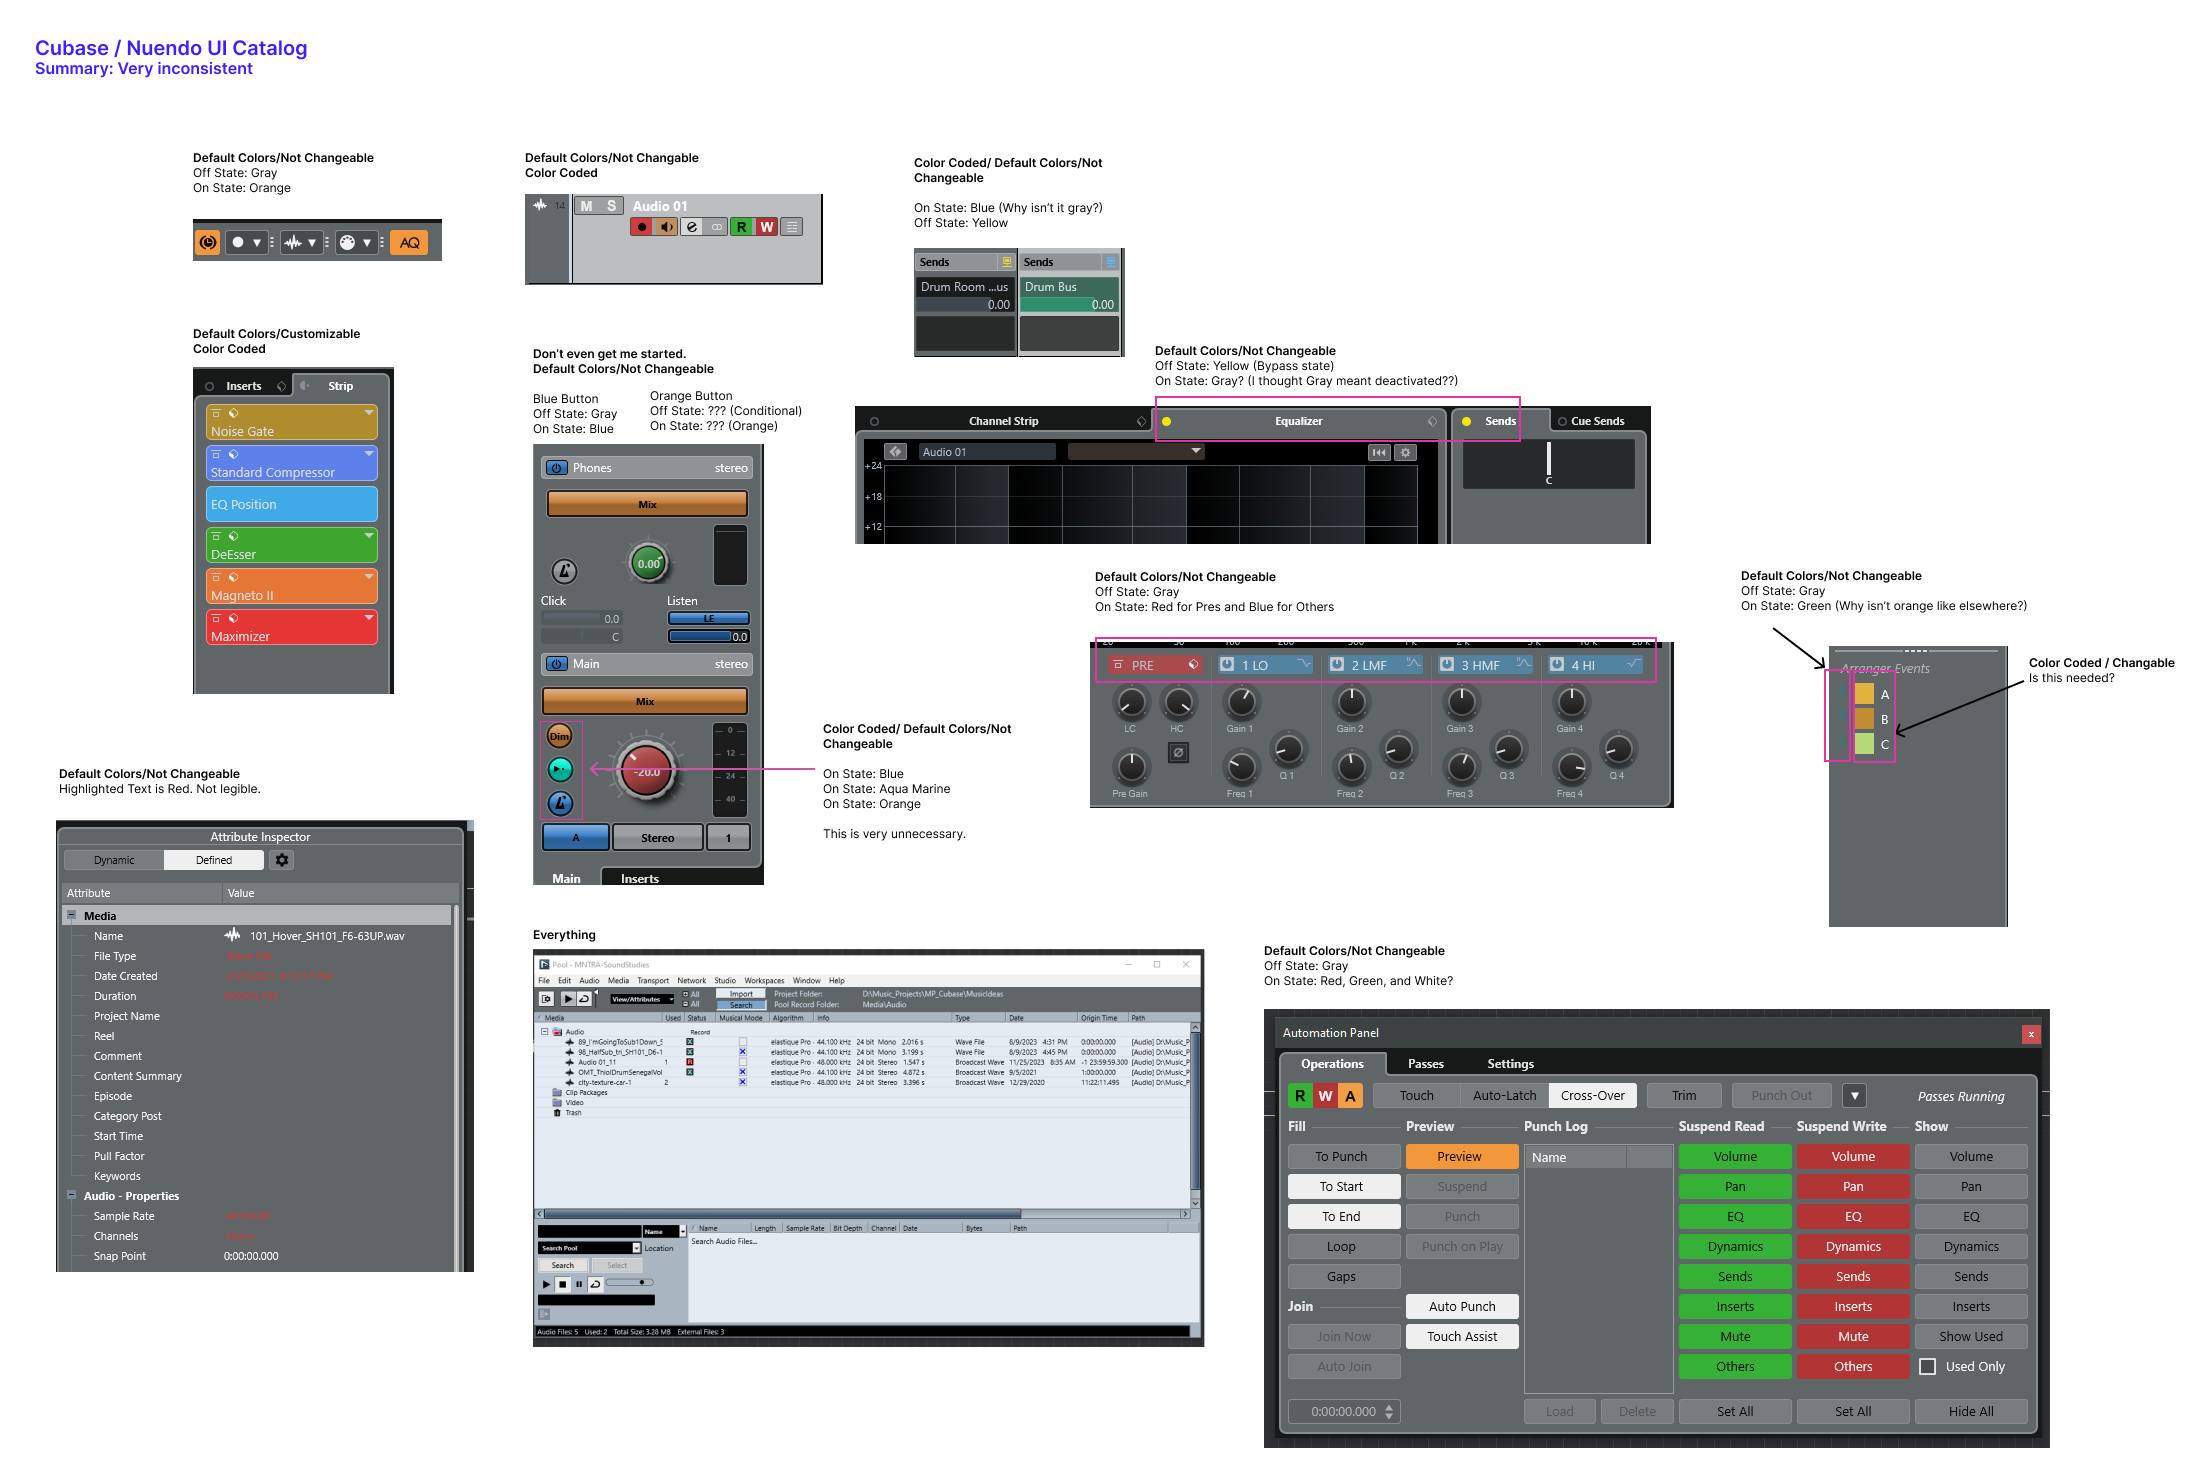
Task: Open the dropdown arrow beside Punch Out
Action: click(x=1854, y=1096)
